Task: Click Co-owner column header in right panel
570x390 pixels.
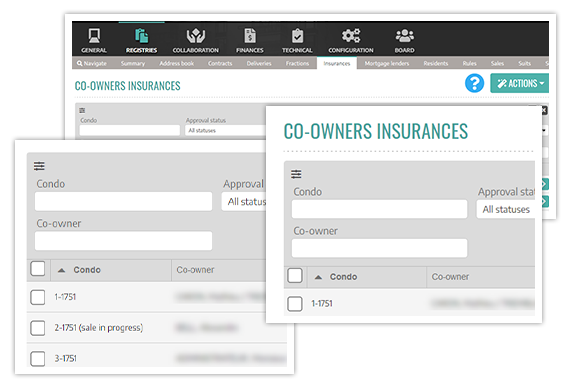Action: 450,277
